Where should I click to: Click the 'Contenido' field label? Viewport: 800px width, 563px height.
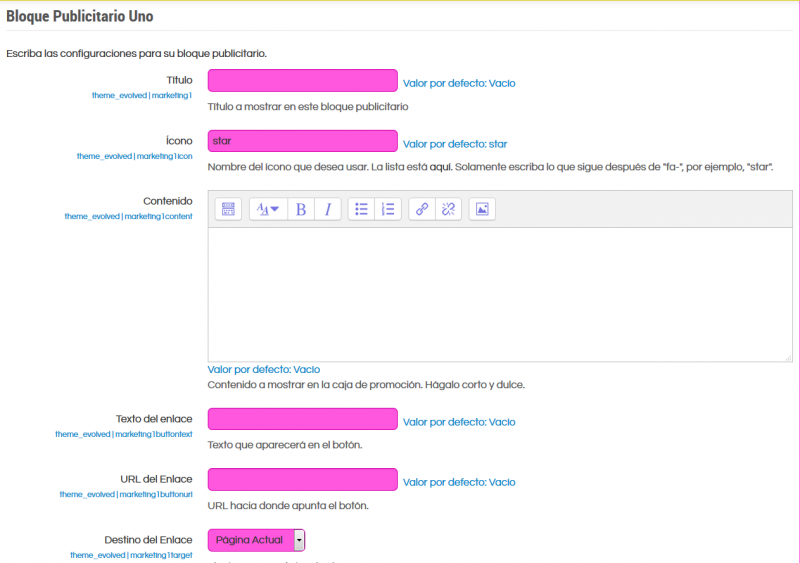click(x=167, y=201)
